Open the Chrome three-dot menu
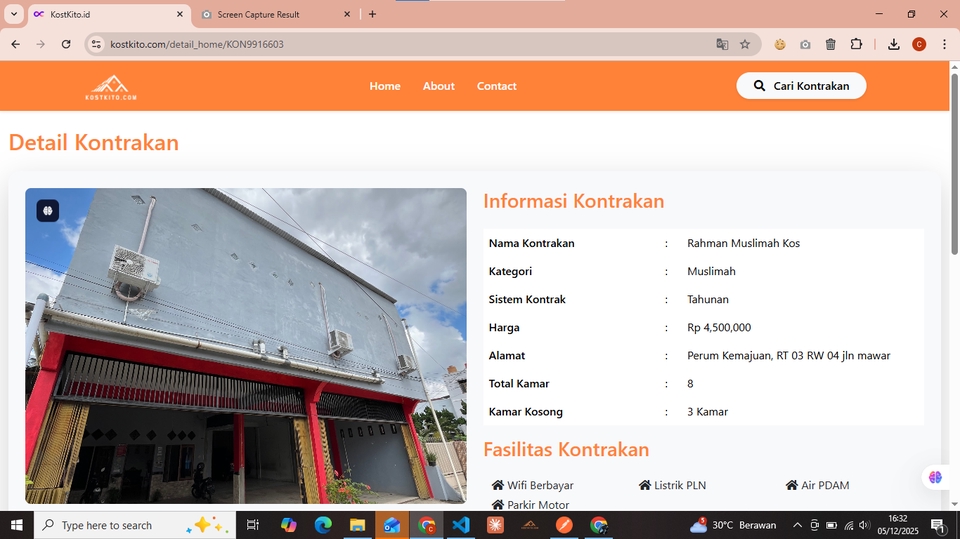The image size is (960, 539). [x=944, y=44]
